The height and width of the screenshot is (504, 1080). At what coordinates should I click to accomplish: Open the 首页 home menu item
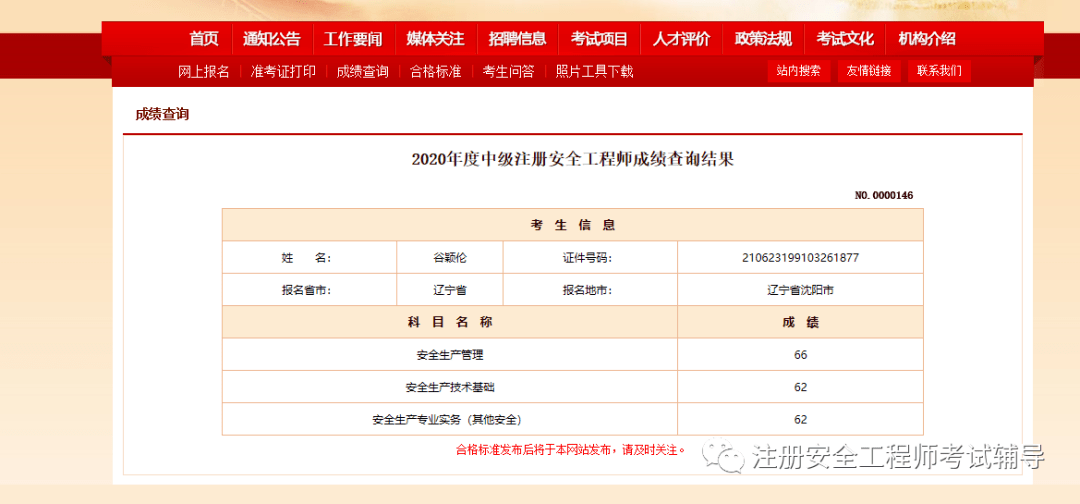pos(204,39)
